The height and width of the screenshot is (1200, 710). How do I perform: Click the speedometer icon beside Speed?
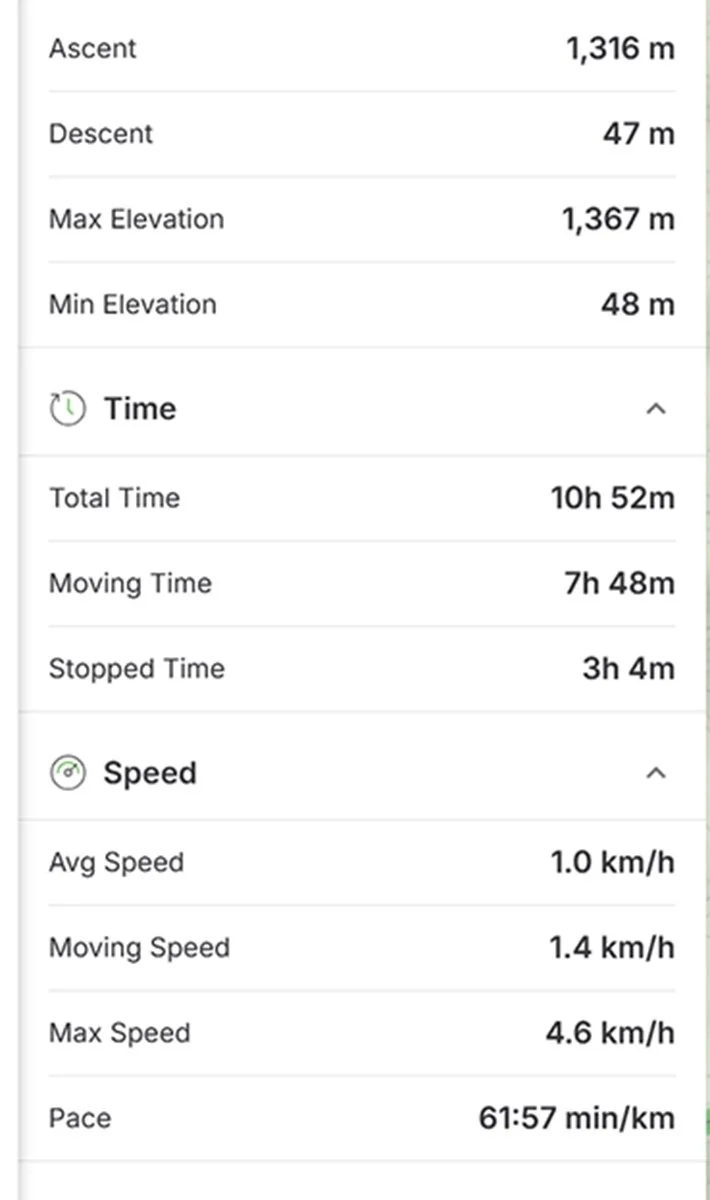pyautogui.click(x=67, y=773)
